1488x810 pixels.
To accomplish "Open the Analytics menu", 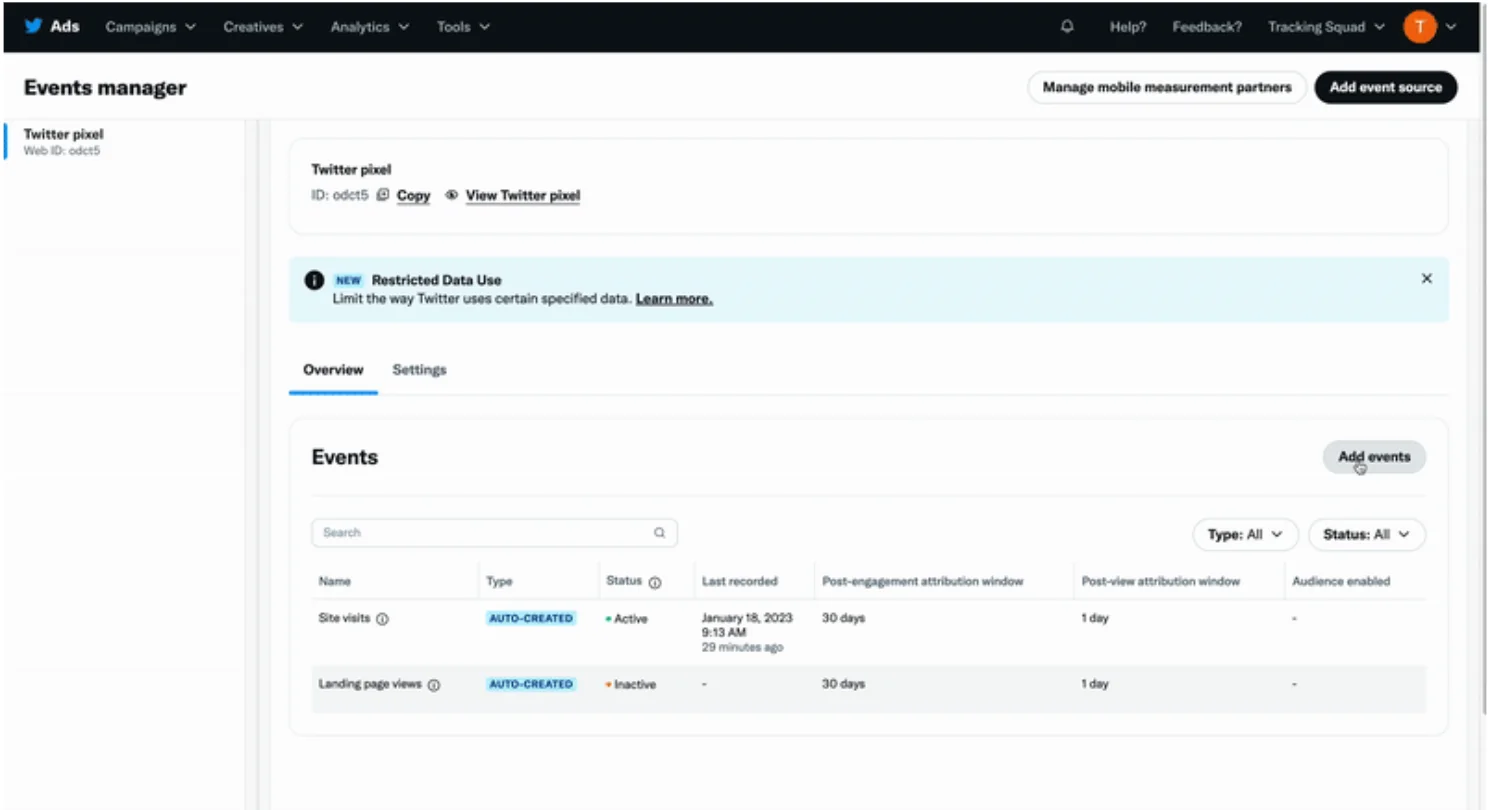I will (370, 27).
